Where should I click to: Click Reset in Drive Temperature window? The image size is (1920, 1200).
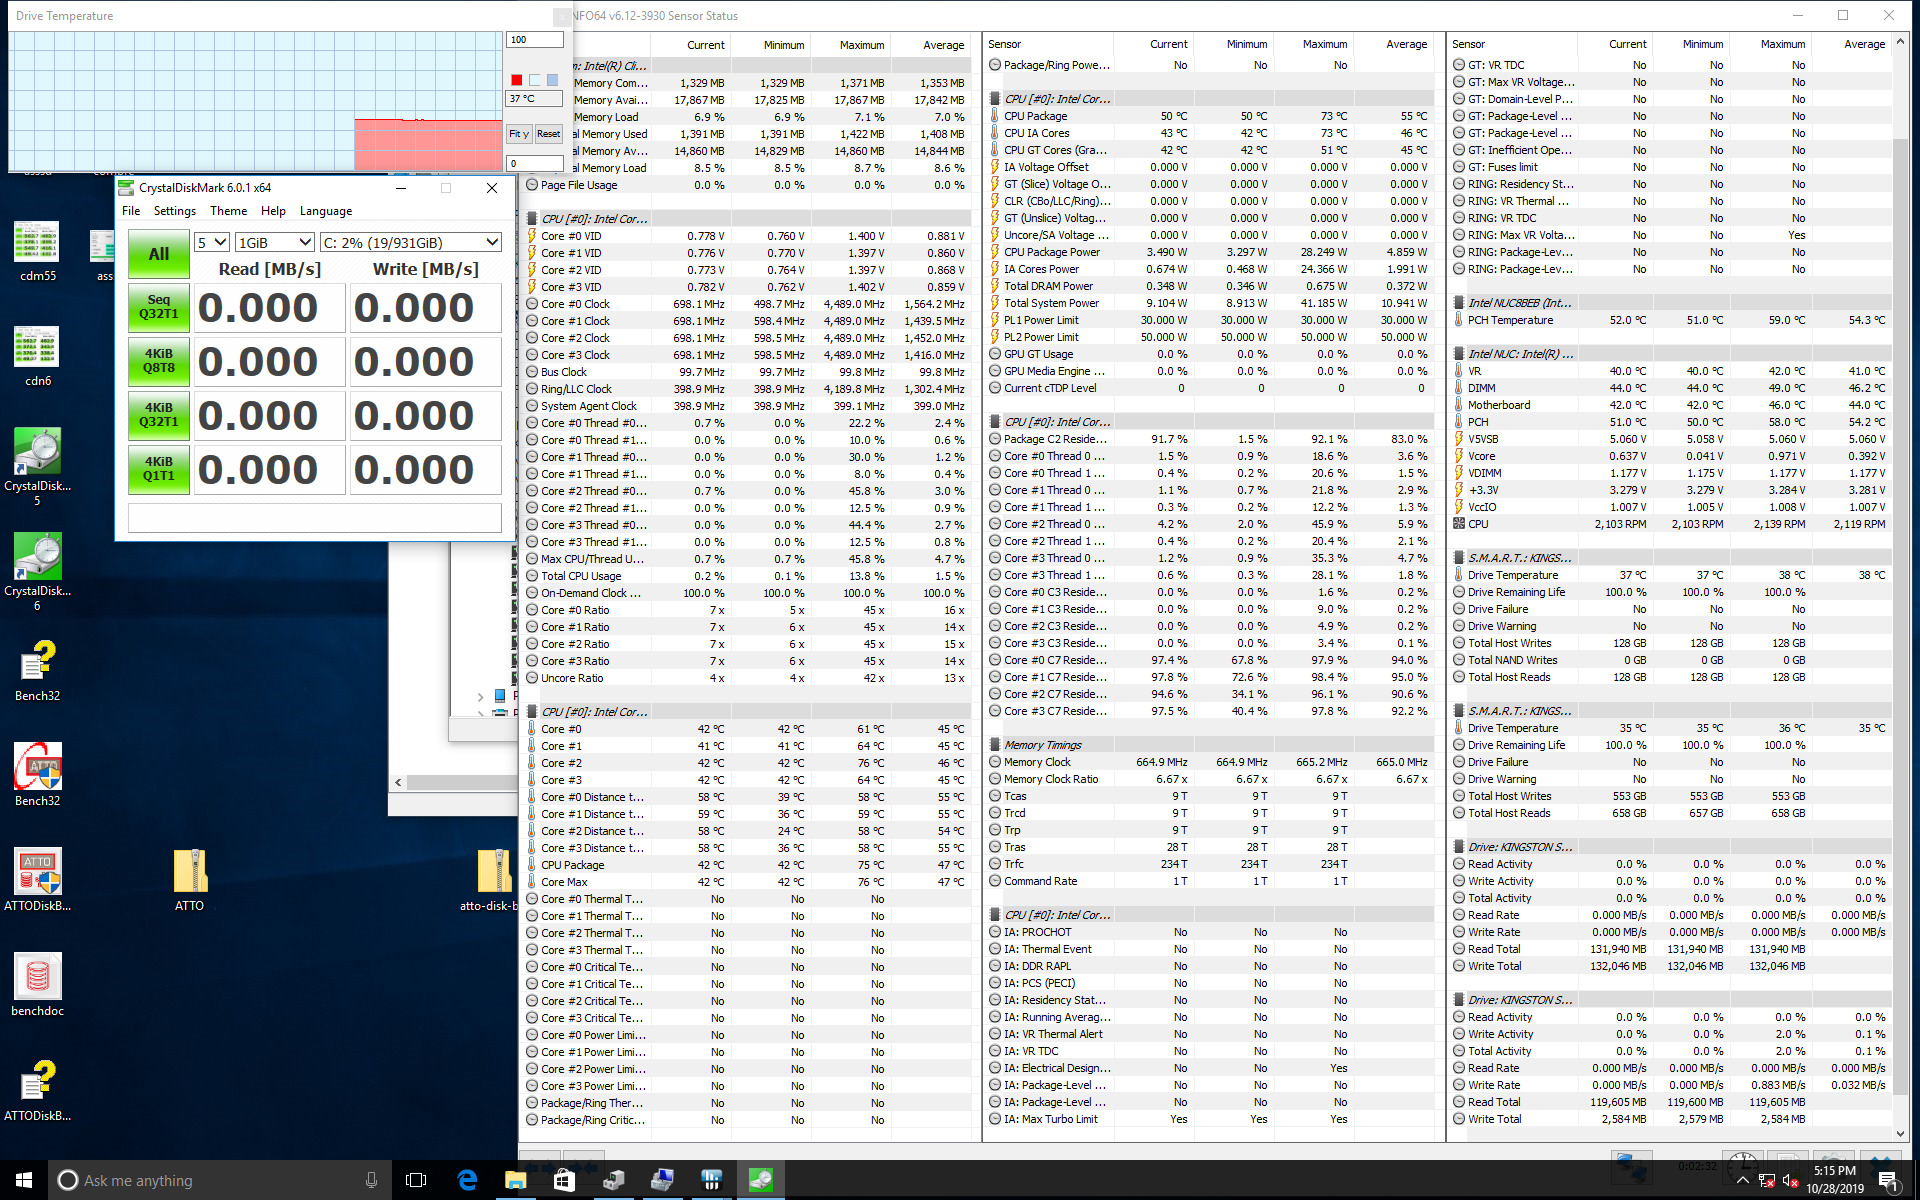(548, 134)
